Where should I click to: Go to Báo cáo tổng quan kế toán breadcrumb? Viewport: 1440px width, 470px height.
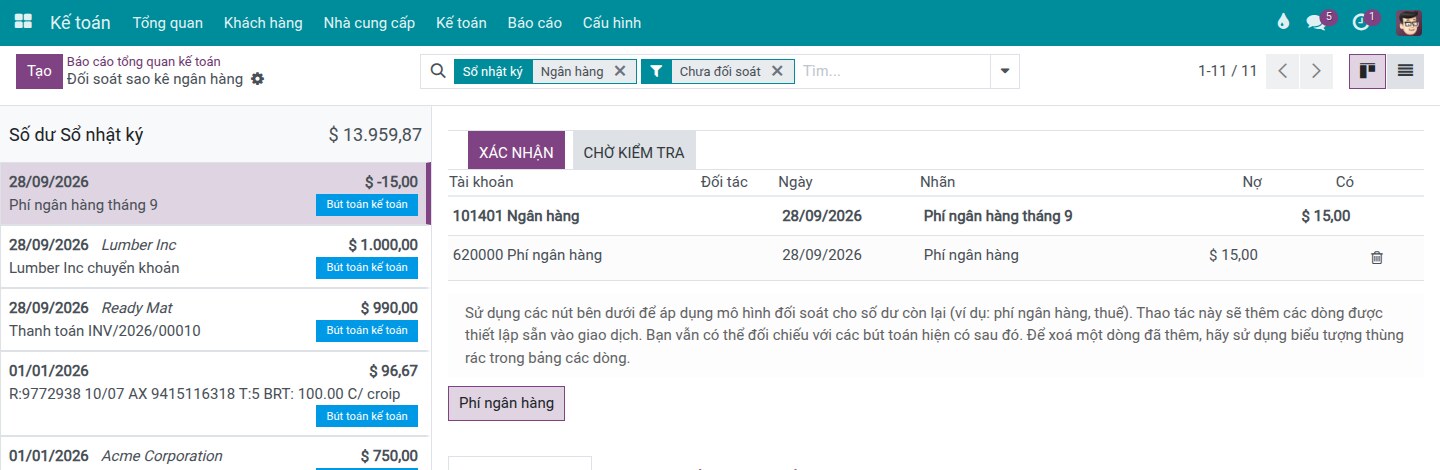(x=144, y=61)
